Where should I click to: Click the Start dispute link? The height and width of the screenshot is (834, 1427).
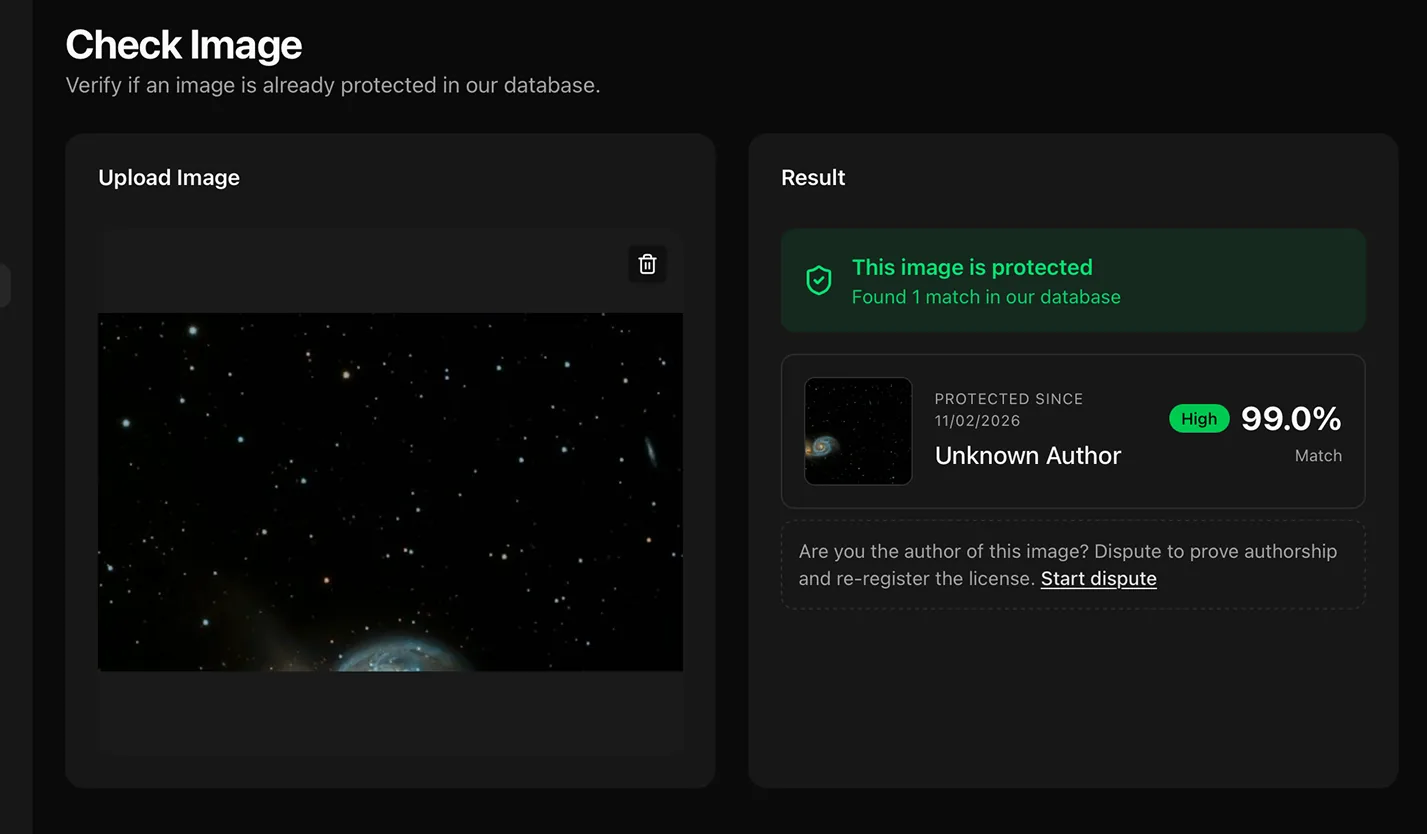1098,578
